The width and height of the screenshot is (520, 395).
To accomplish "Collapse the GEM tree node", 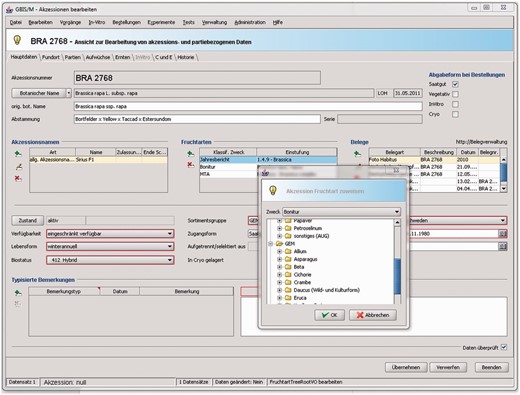I will (x=271, y=244).
